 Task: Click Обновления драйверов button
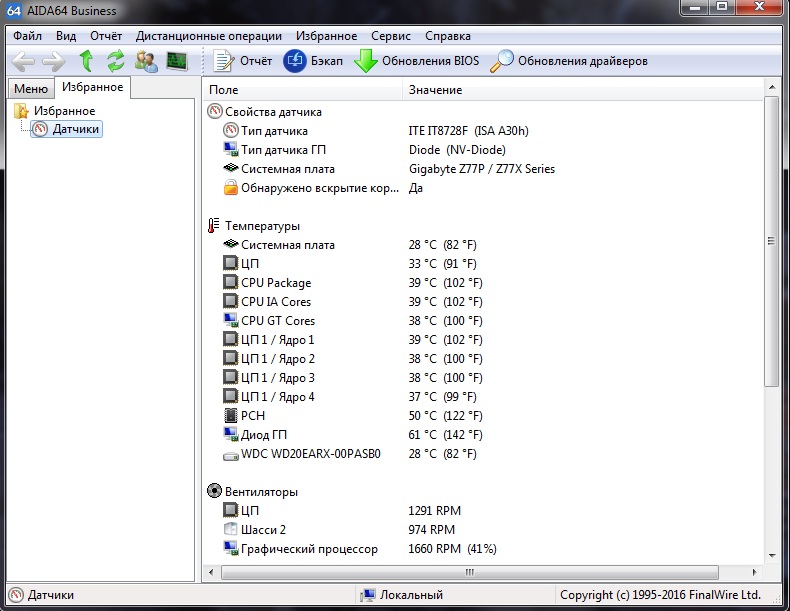click(569, 61)
